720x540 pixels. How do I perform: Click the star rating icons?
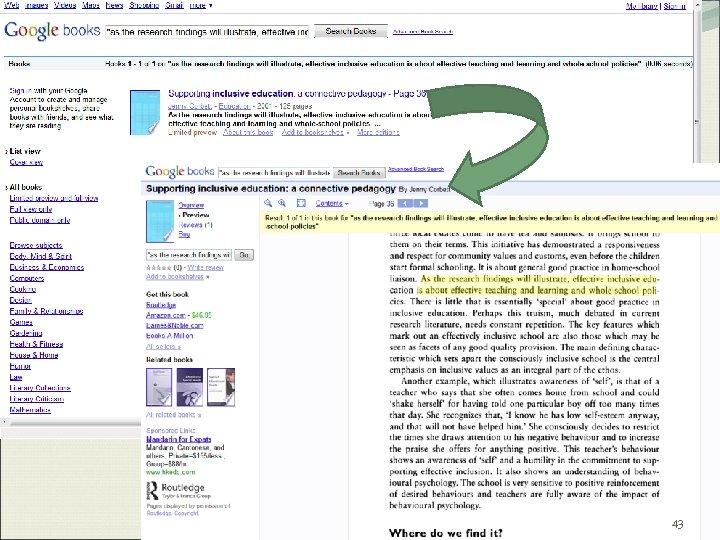pyautogui.click(x=158, y=267)
